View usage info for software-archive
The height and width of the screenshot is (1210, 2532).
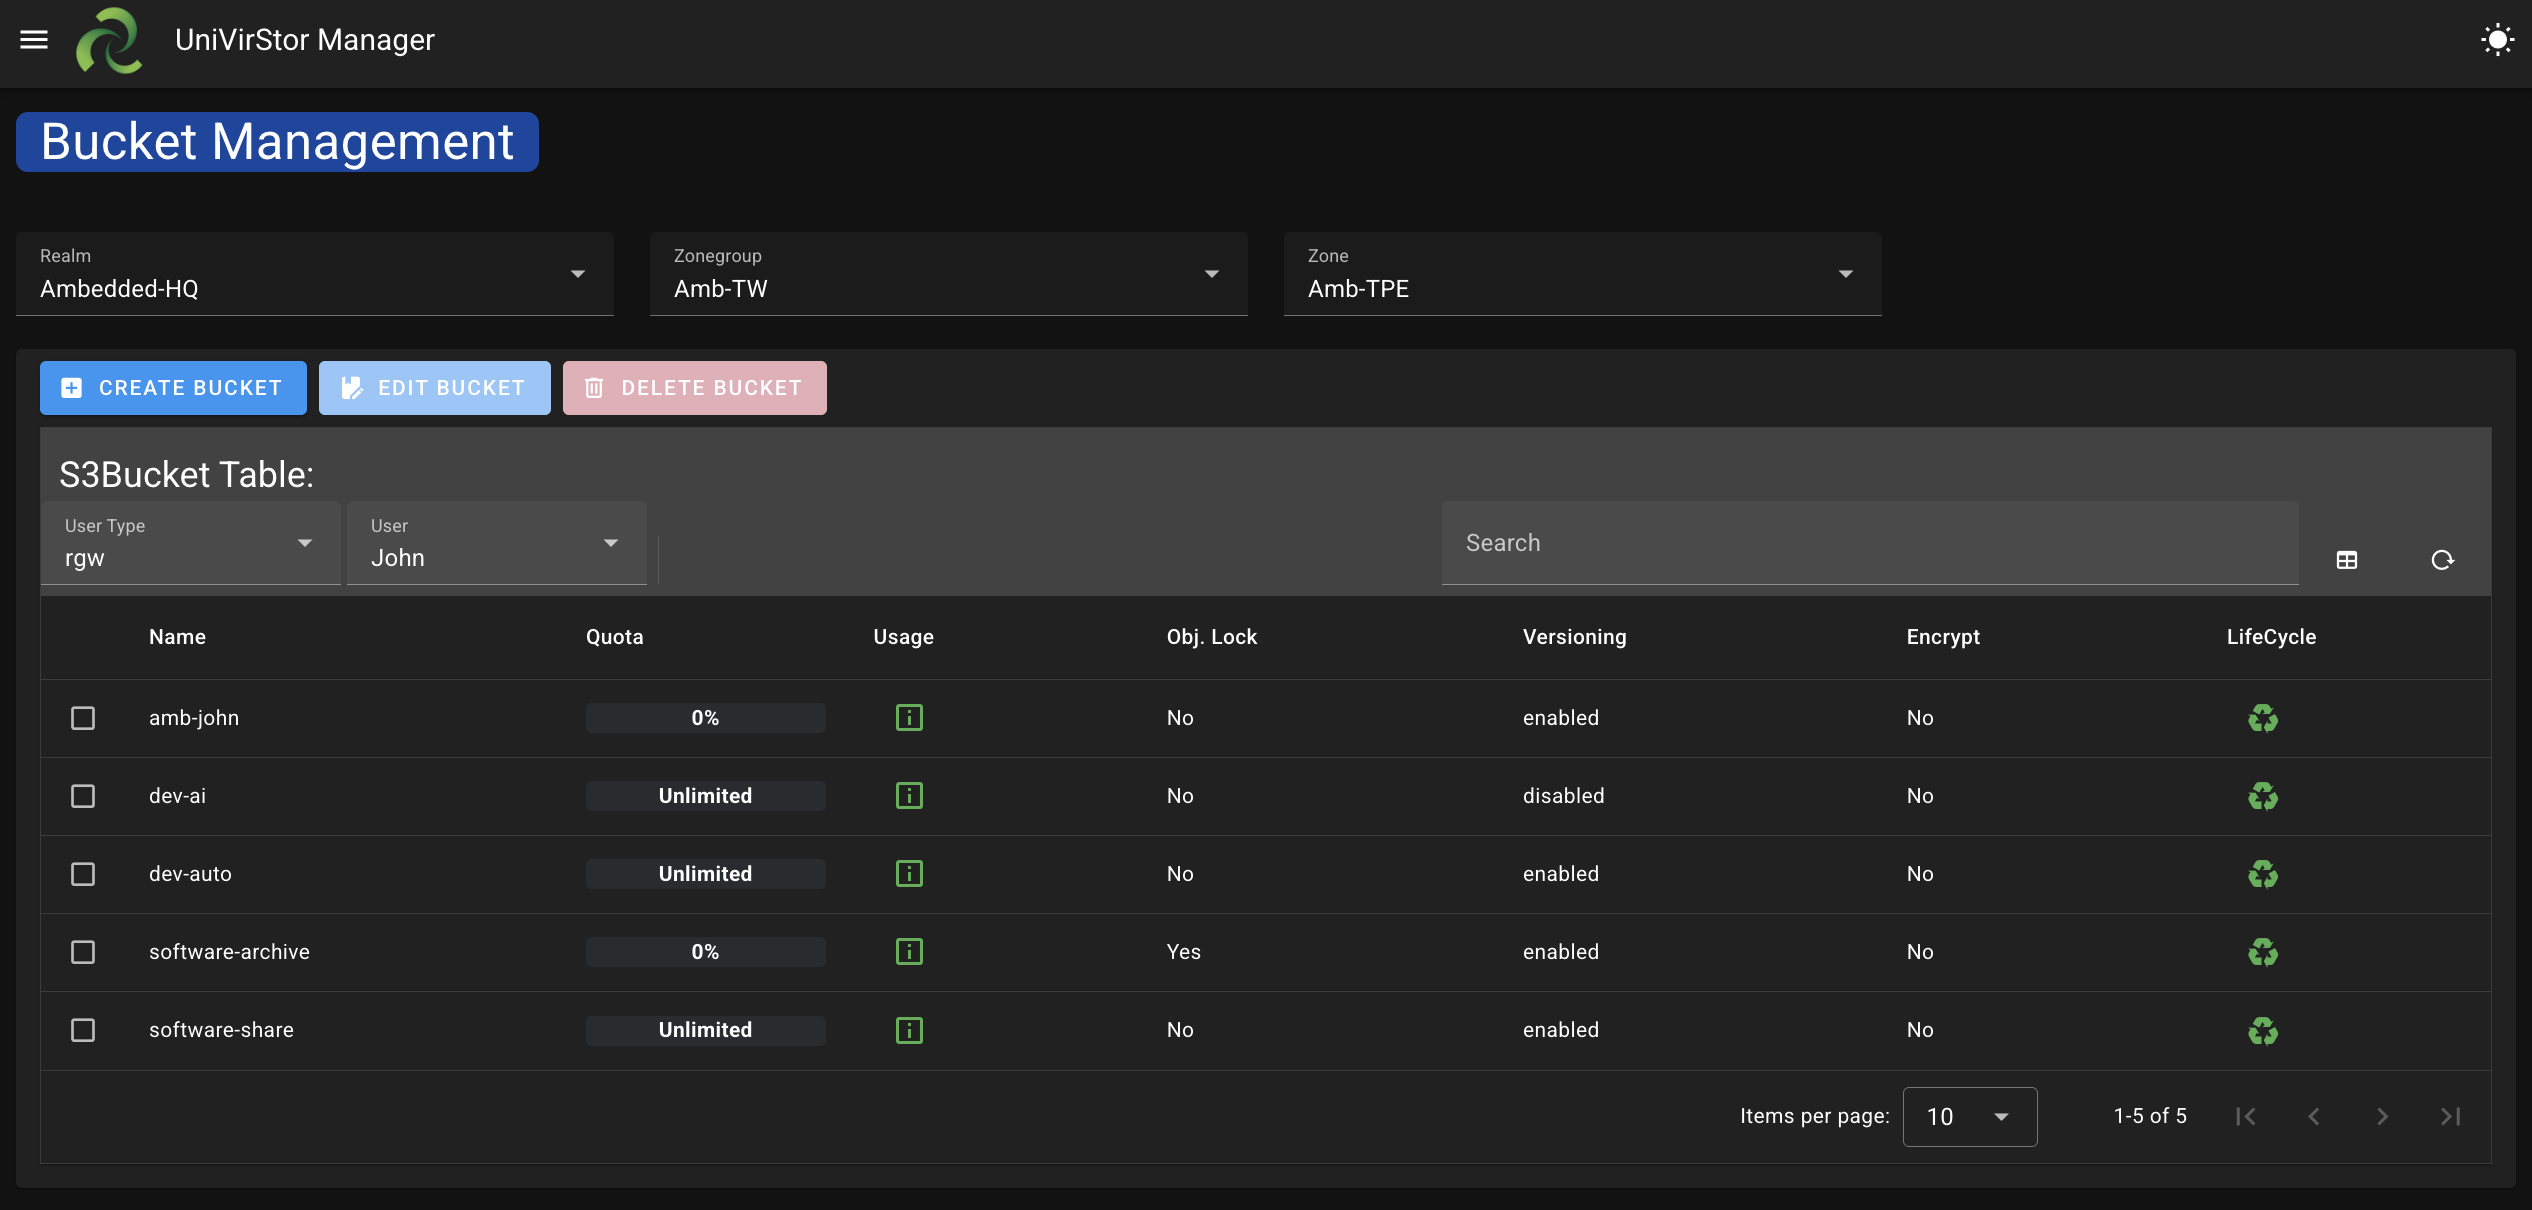pos(909,952)
